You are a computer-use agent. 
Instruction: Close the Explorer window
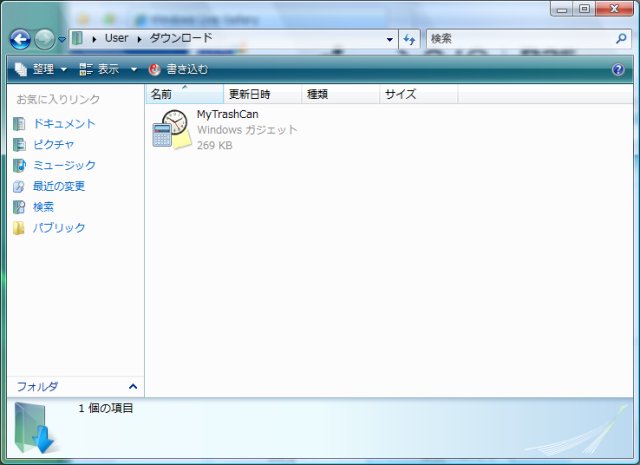pyautogui.click(x=614, y=9)
